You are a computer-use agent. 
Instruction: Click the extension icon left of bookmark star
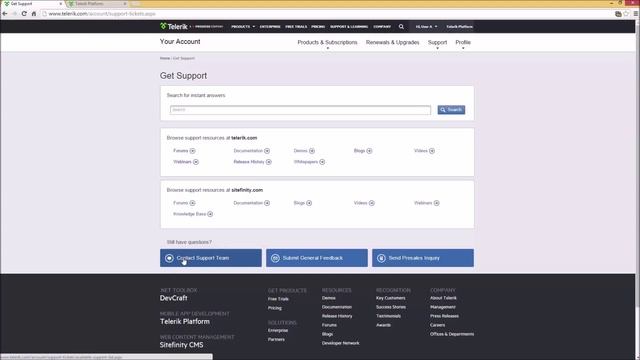[x=618, y=14]
